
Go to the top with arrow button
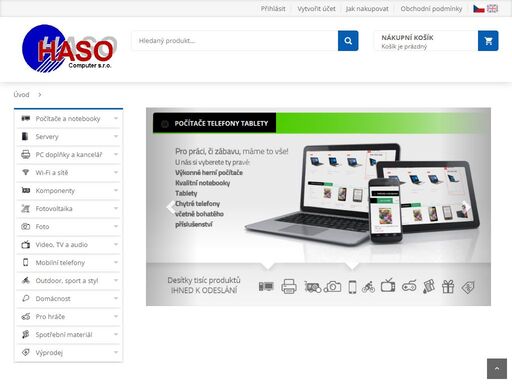(x=497, y=368)
